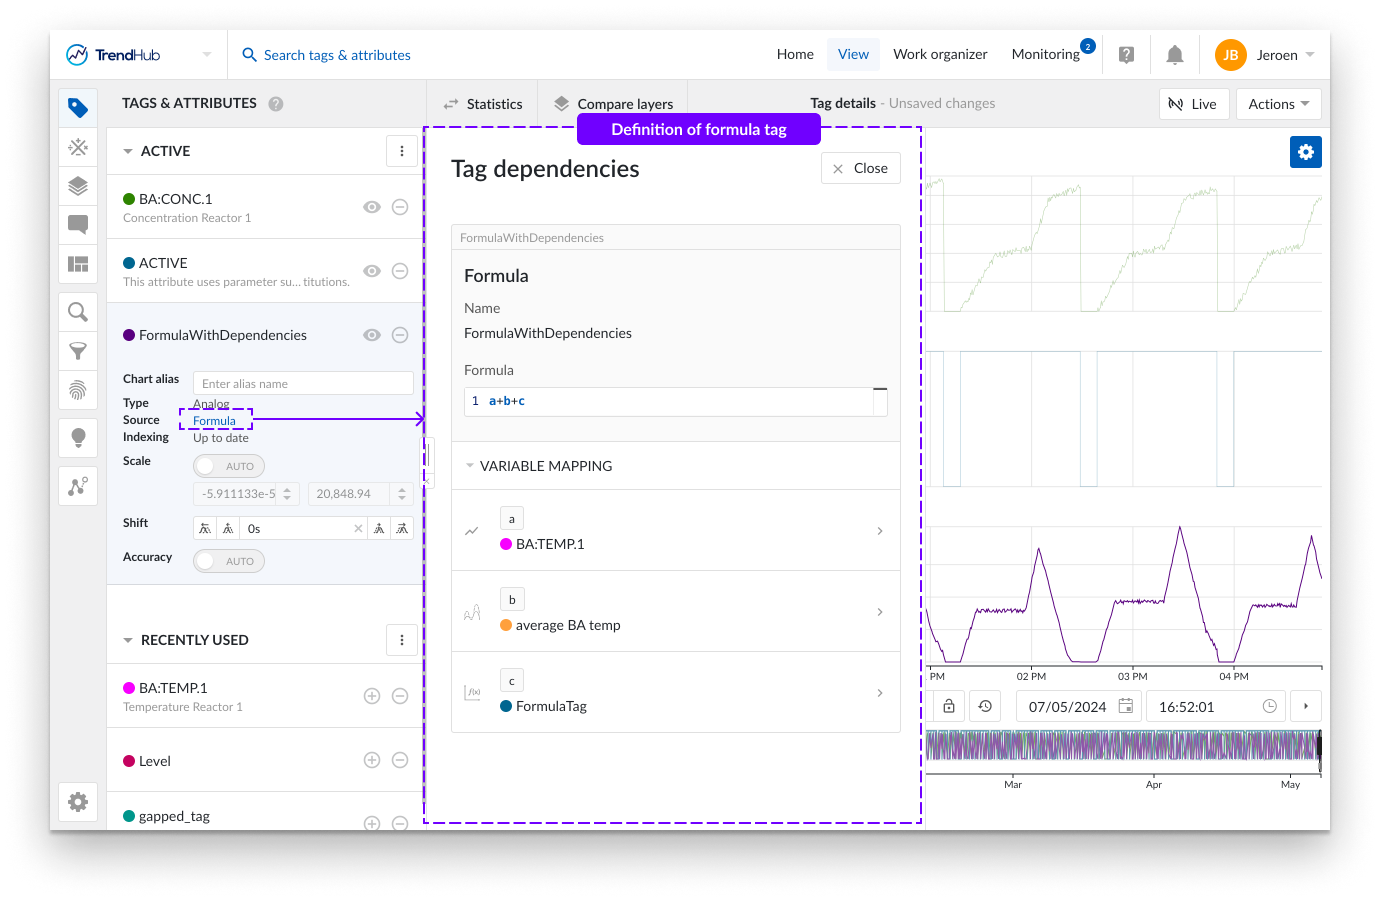Screen dimensions: 1380x900
Task: Click the Chart alias input field
Action: pyautogui.click(x=303, y=384)
